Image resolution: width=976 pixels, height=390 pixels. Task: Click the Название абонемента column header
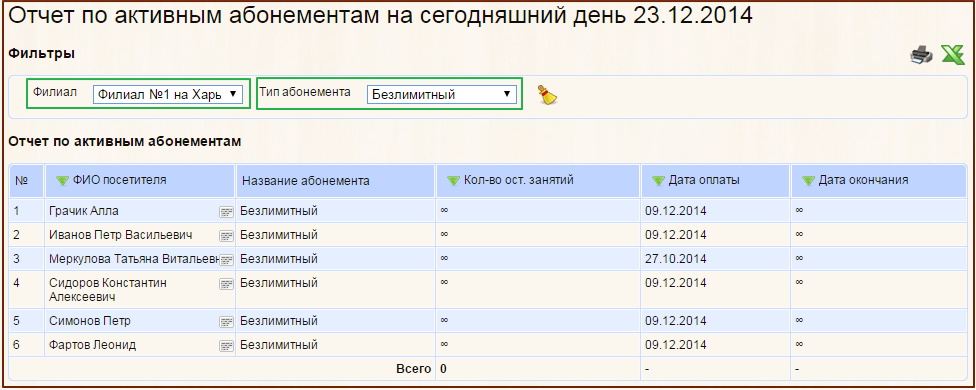coord(335,181)
